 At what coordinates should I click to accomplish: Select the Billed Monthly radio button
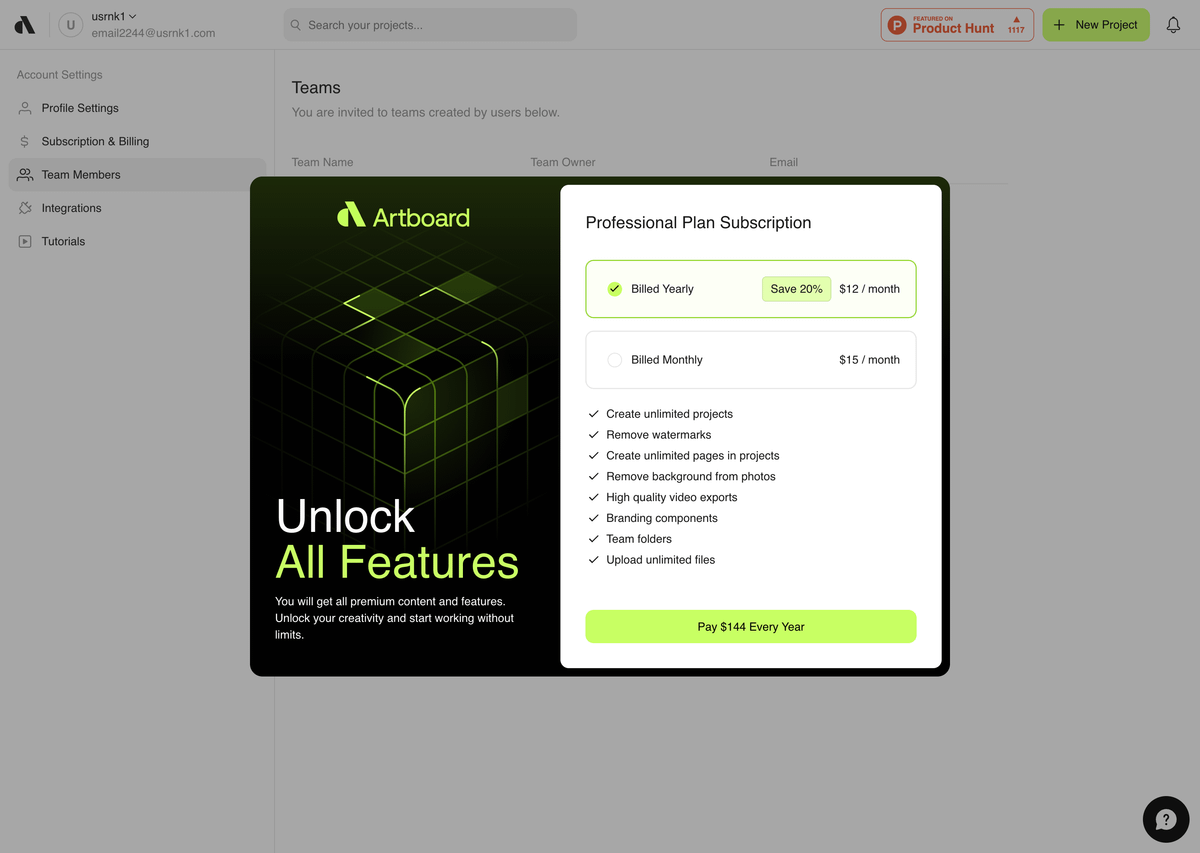click(x=615, y=360)
